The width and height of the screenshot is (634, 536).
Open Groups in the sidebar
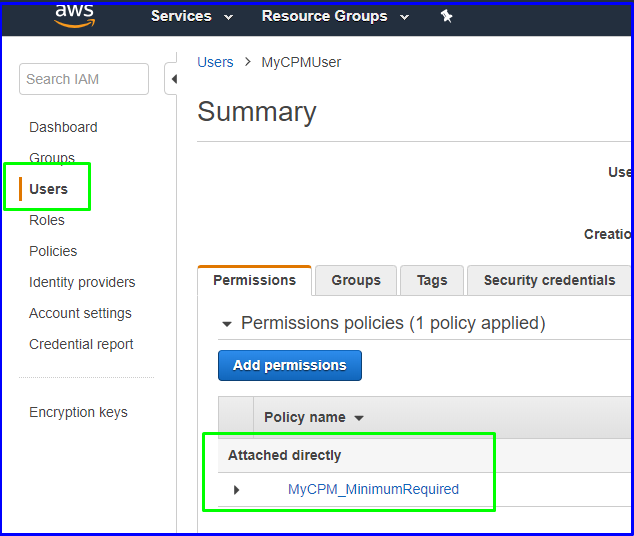click(52, 157)
